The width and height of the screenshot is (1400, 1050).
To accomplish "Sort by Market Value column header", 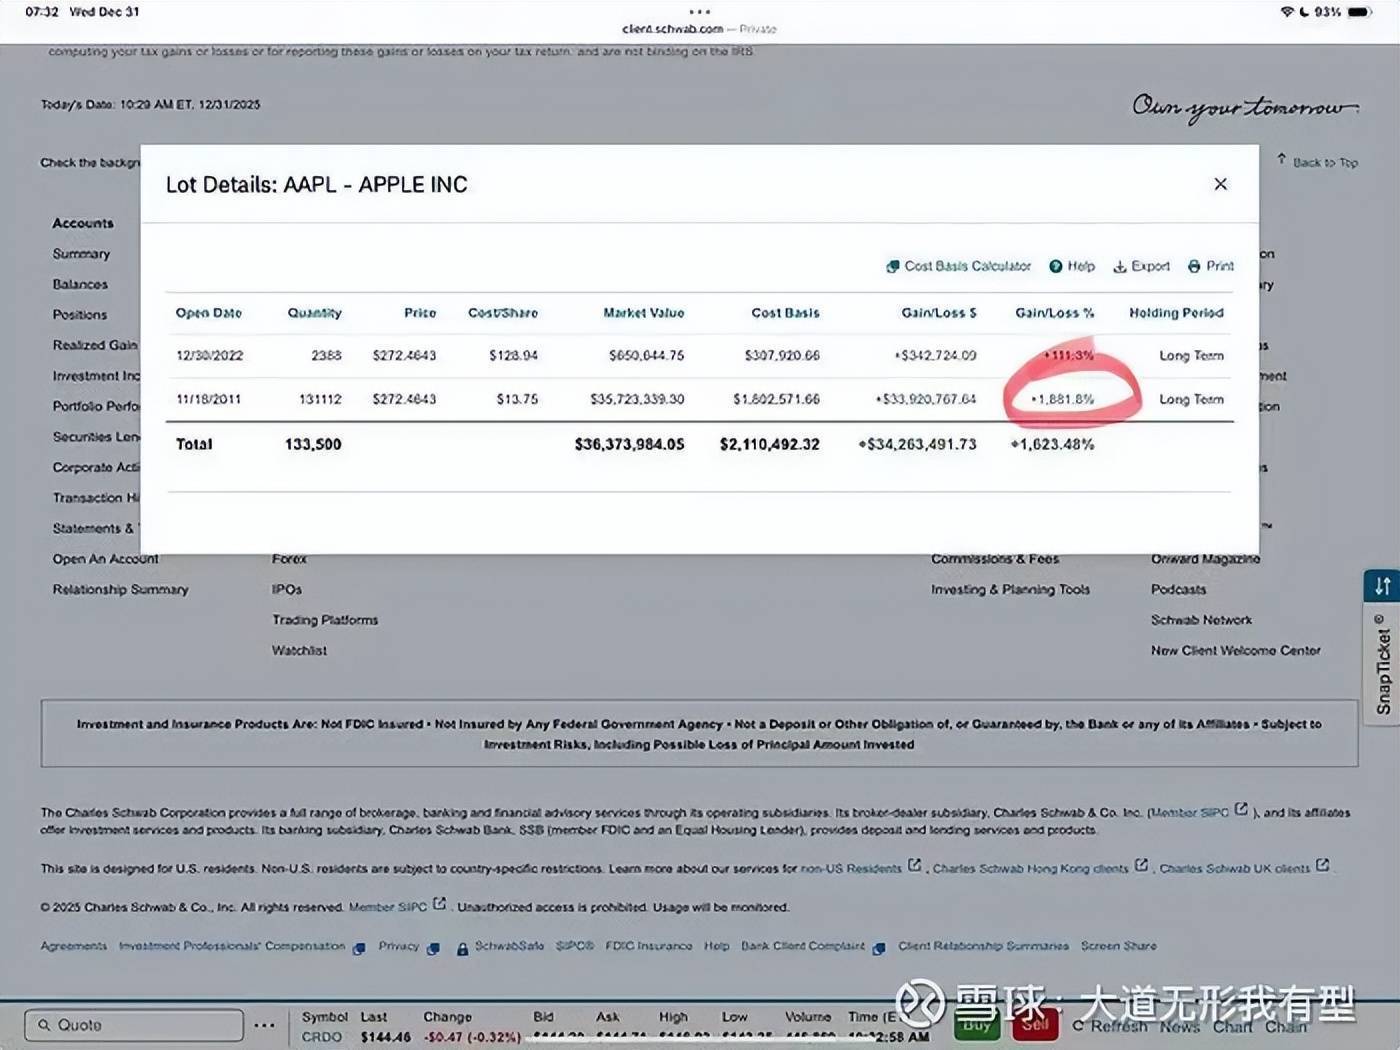I will [643, 313].
